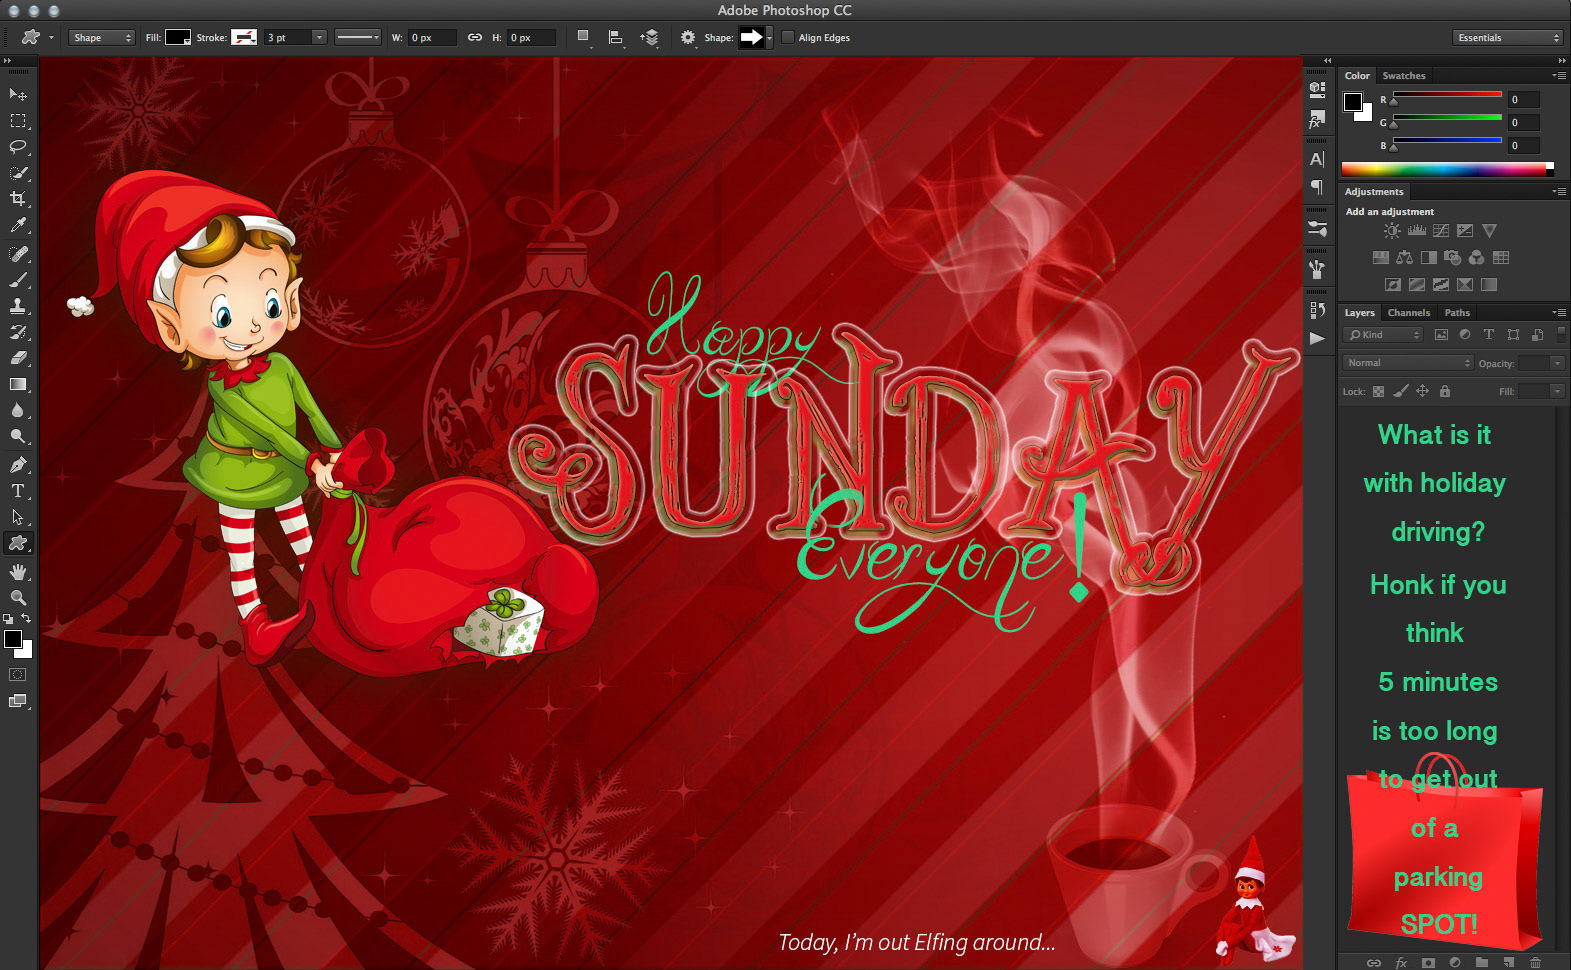Open the layer Opacity dropdown arrow
1571x970 pixels.
point(1557,363)
